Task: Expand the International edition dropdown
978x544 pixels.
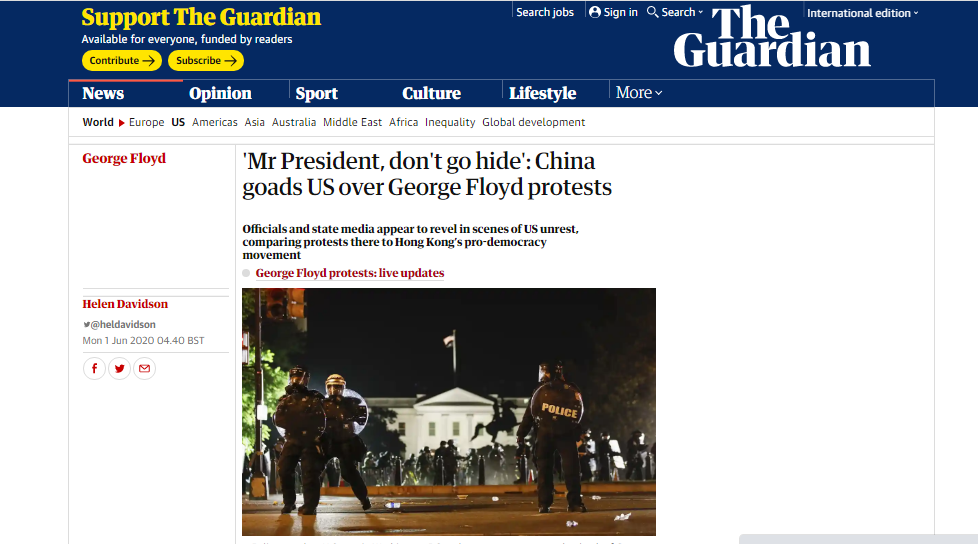Action: [x=863, y=13]
